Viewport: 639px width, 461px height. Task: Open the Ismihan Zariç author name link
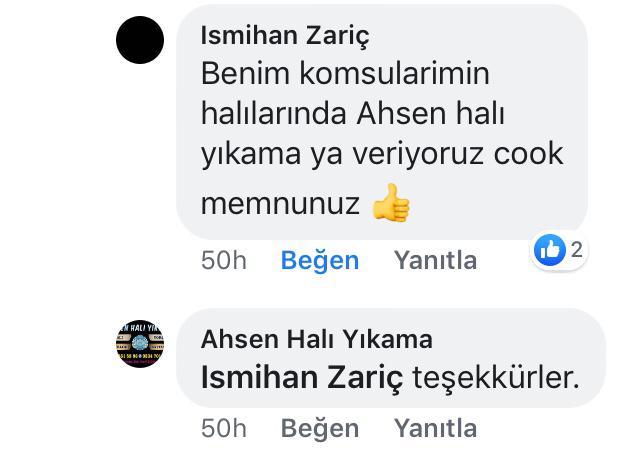(285, 36)
